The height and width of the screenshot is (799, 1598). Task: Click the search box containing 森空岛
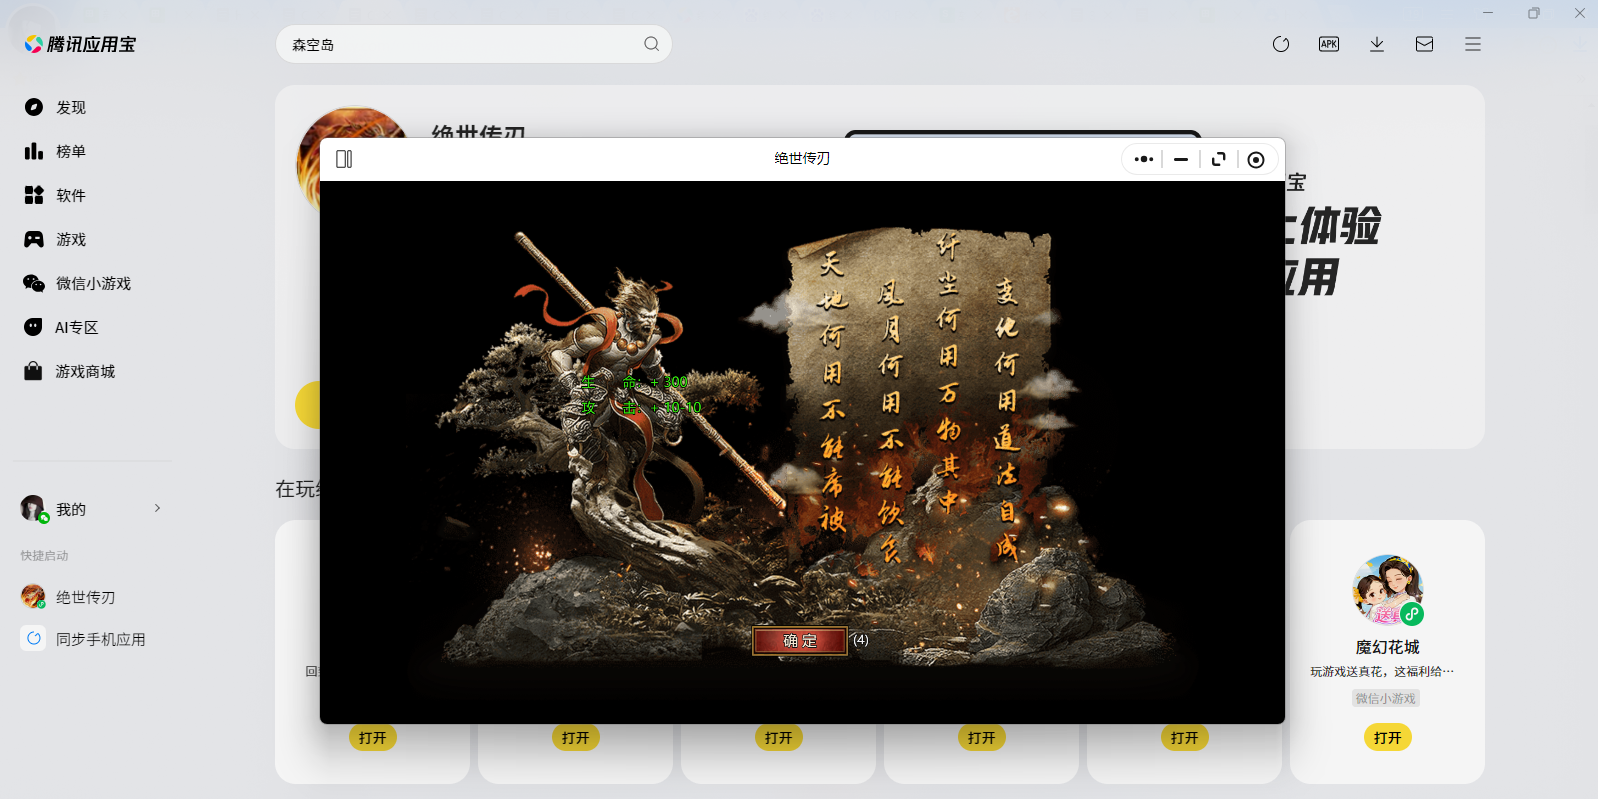460,44
